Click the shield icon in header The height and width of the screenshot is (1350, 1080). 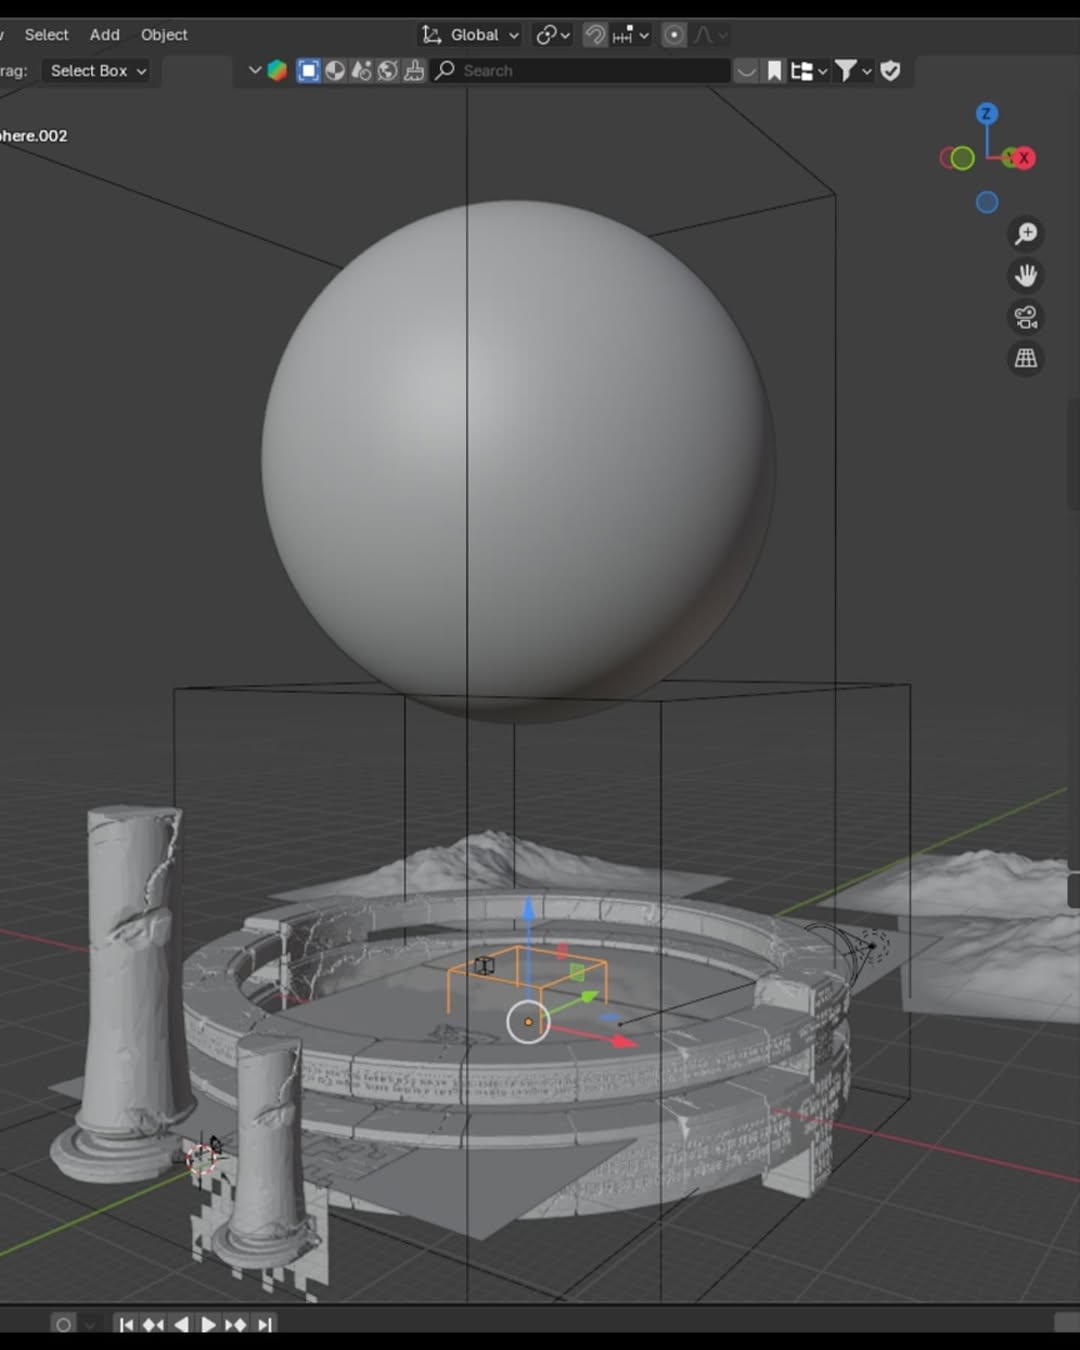point(890,71)
